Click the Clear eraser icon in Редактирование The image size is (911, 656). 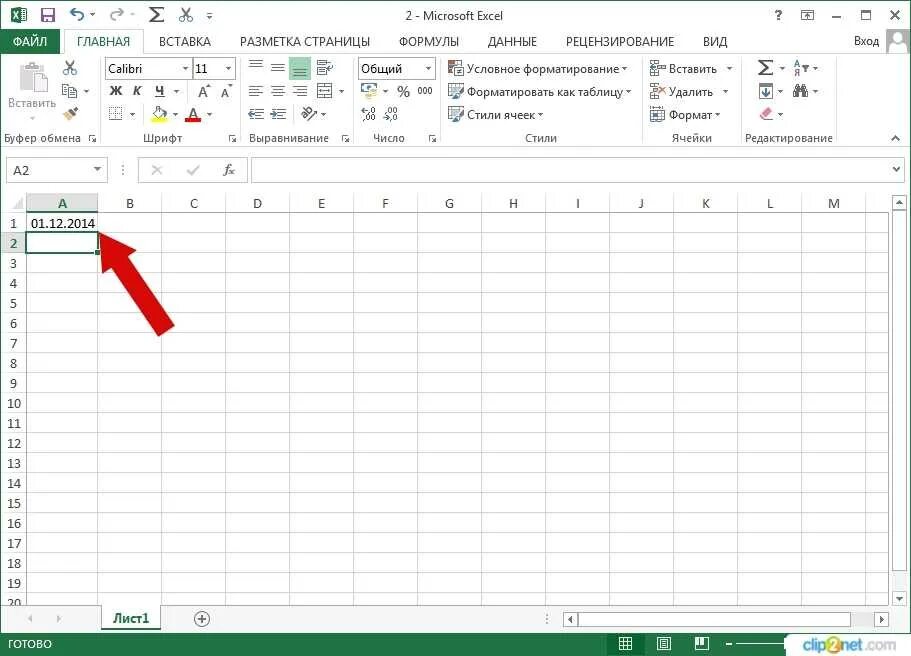pos(766,114)
